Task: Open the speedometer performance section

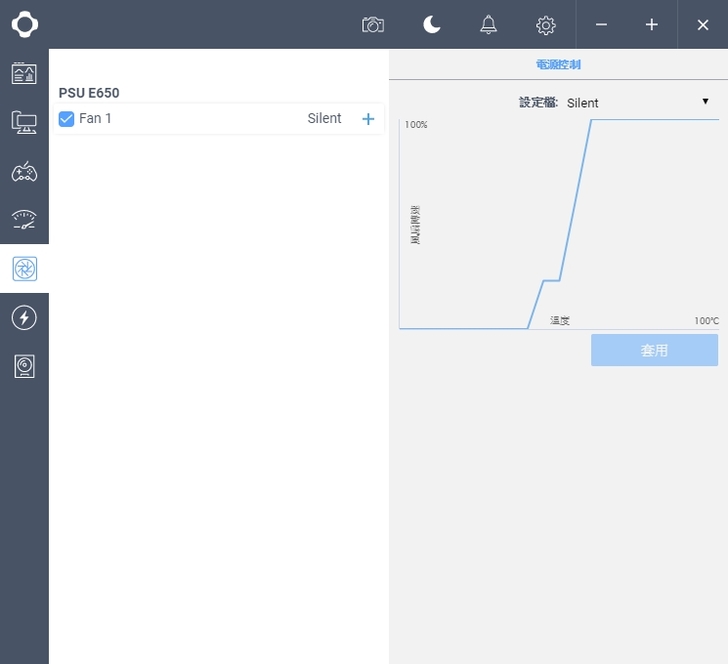Action: pyautogui.click(x=24, y=220)
